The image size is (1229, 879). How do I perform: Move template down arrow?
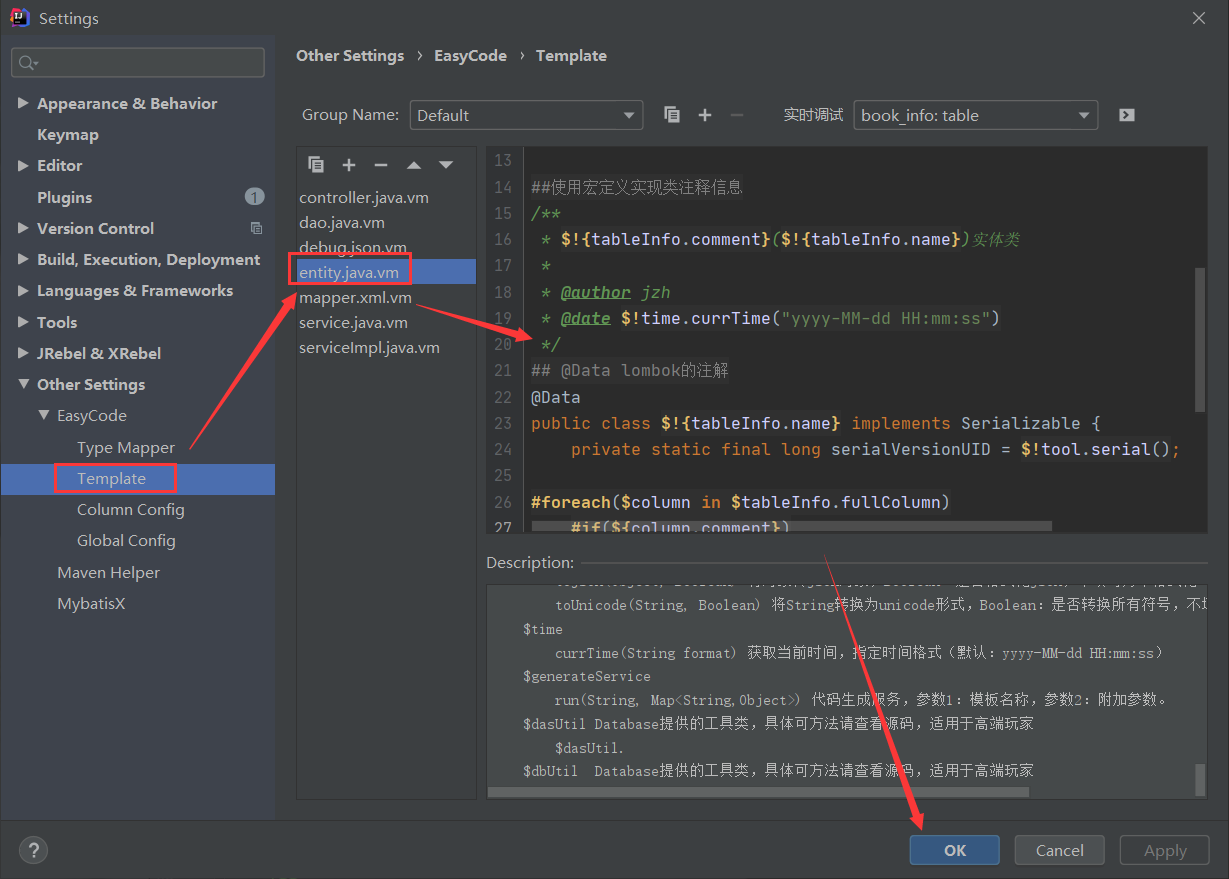click(x=446, y=165)
